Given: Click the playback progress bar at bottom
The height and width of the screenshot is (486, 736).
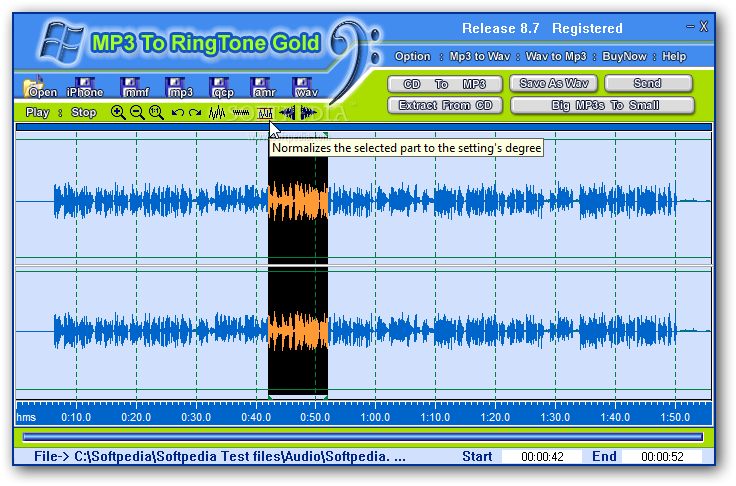Looking at the screenshot, I should 363,437.
